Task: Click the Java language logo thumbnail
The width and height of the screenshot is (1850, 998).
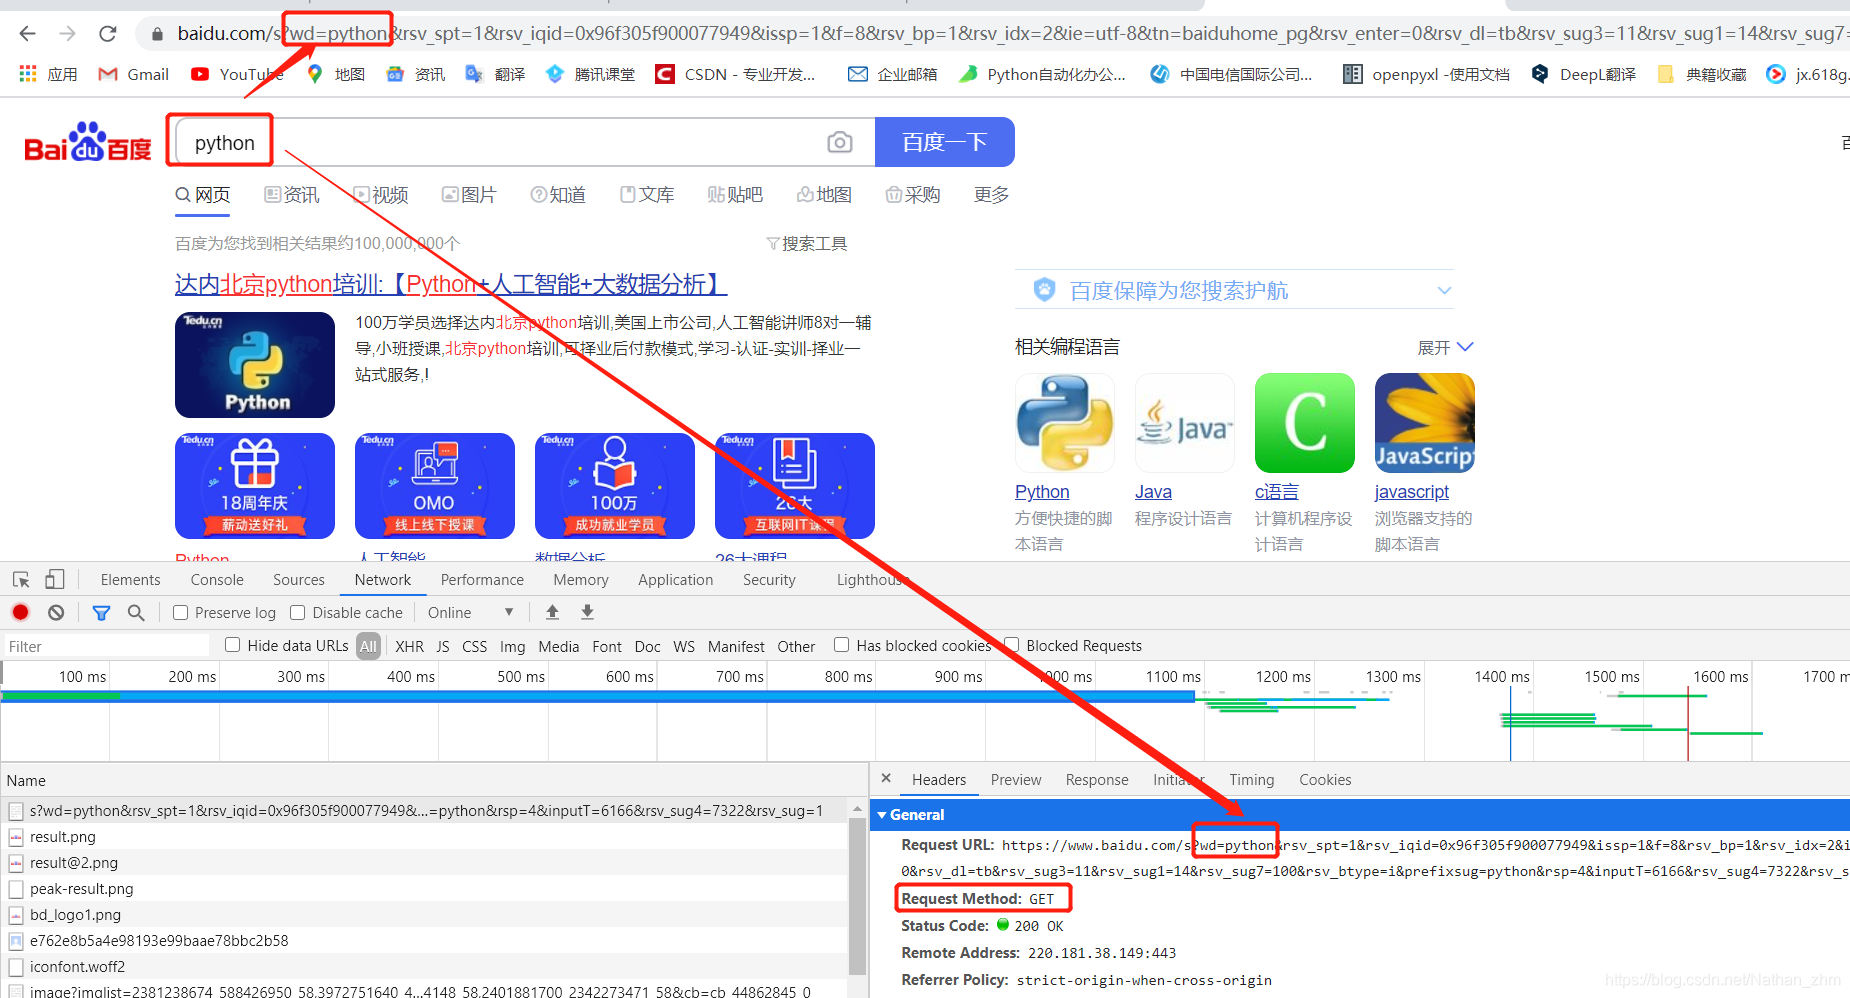Action: [x=1185, y=423]
